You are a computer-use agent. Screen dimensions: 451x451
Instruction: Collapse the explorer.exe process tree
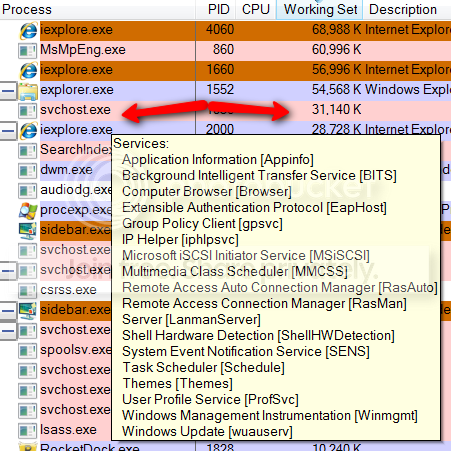tap(8, 91)
